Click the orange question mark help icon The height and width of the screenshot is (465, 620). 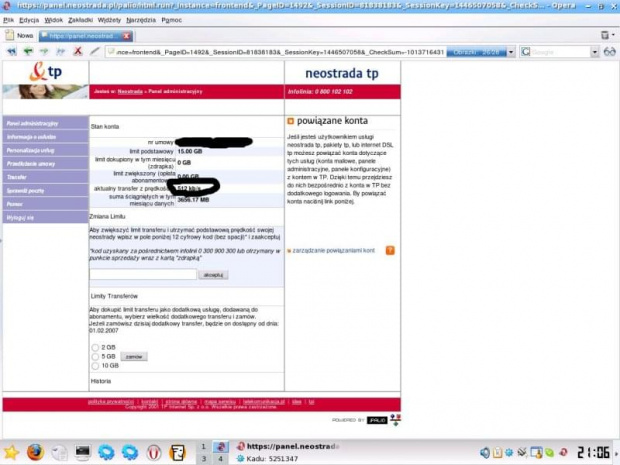pos(390,250)
